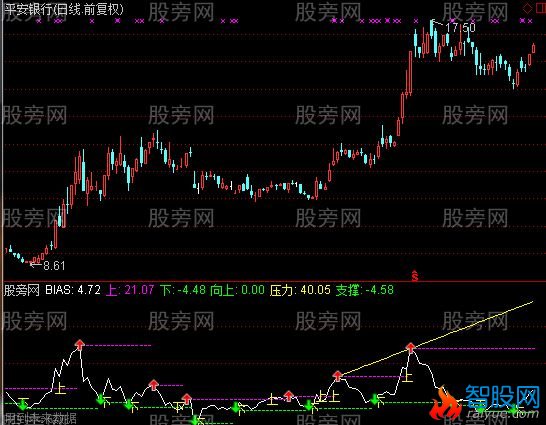Click the BIAS: 4.72 indicator value

tap(73, 290)
